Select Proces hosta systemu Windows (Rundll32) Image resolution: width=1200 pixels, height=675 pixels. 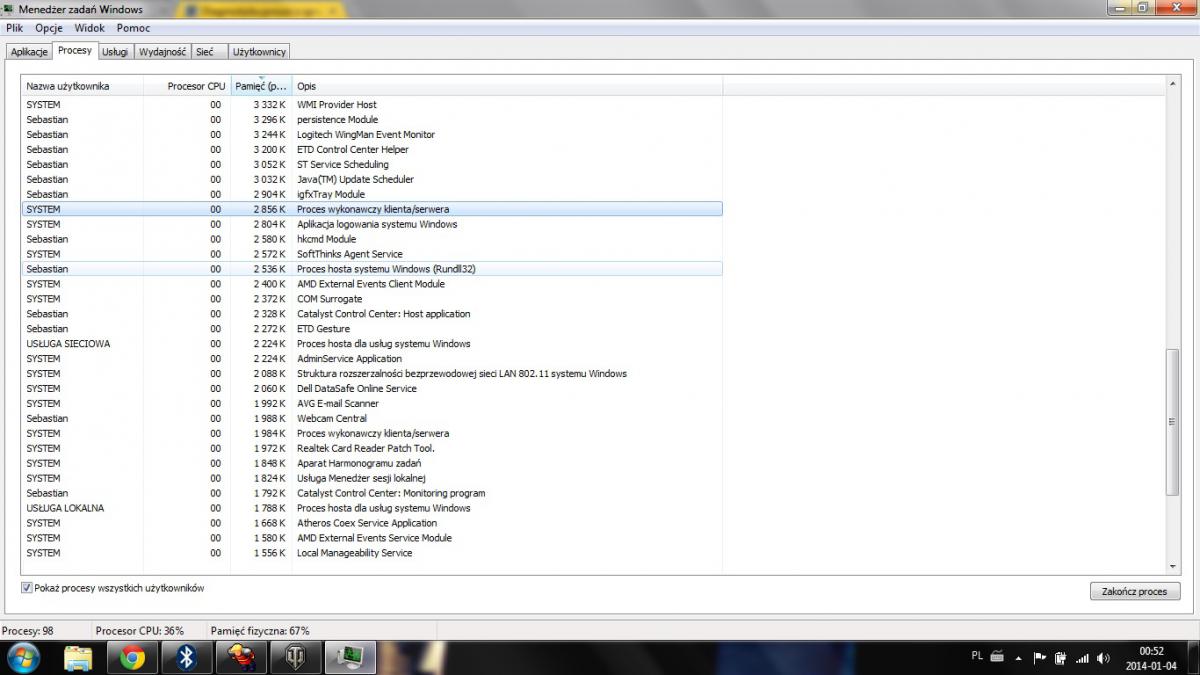point(372,269)
